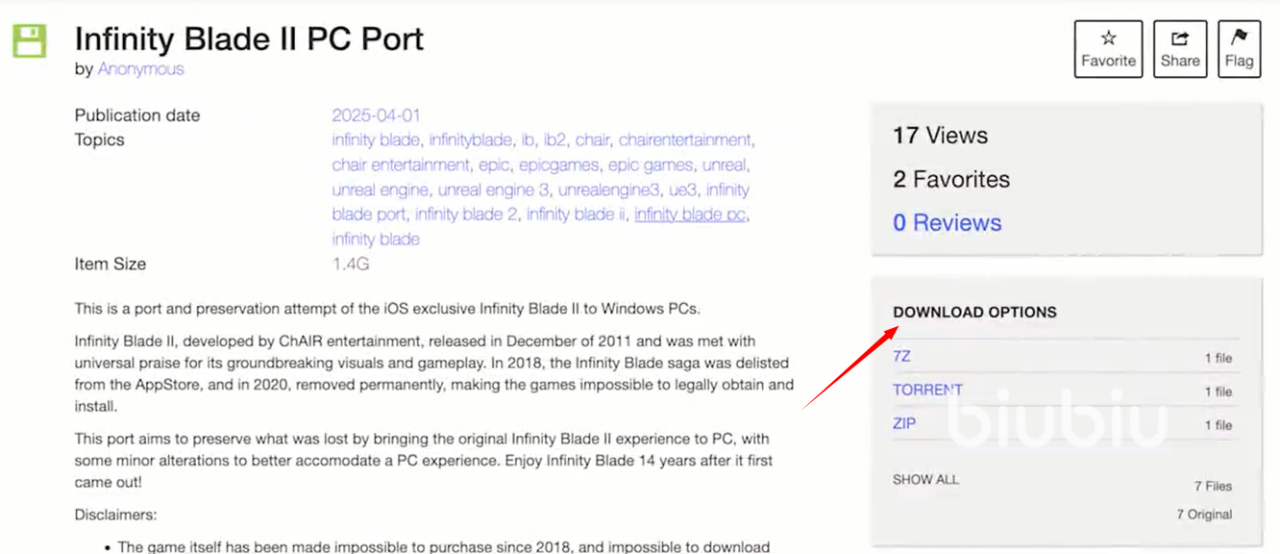Select the TORRENT download option
The width and height of the screenshot is (1280, 554).
927,390
